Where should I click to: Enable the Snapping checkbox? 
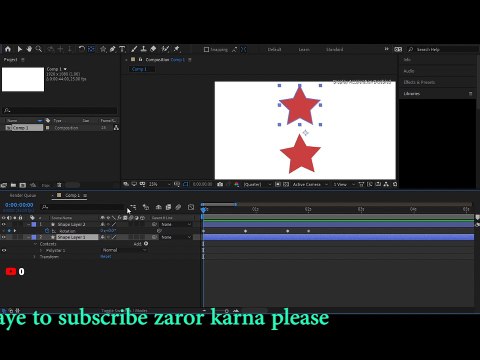pyautogui.click(x=206, y=49)
